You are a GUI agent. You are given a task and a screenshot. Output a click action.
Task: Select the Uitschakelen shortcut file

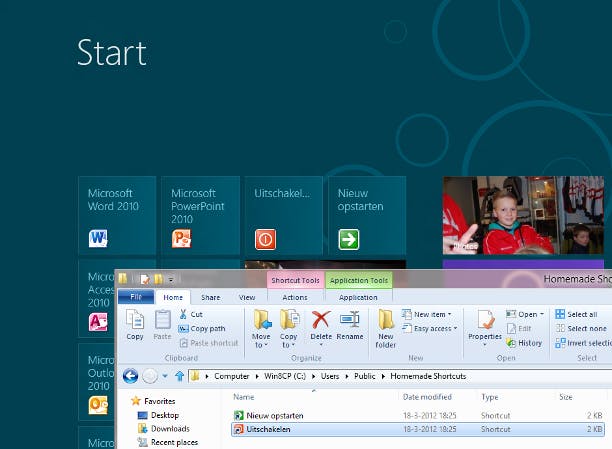(418, 429)
